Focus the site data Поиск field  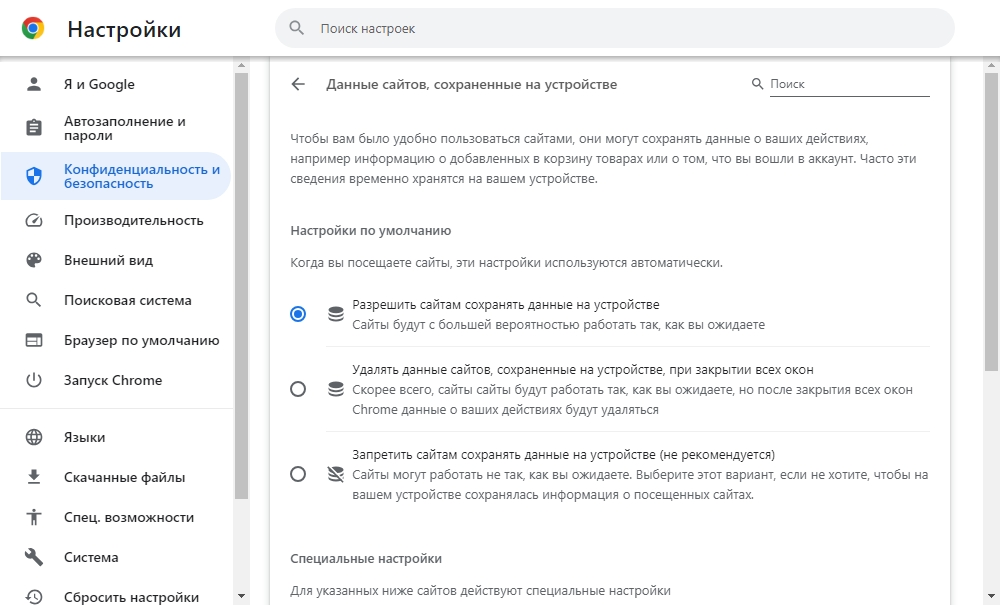click(849, 84)
